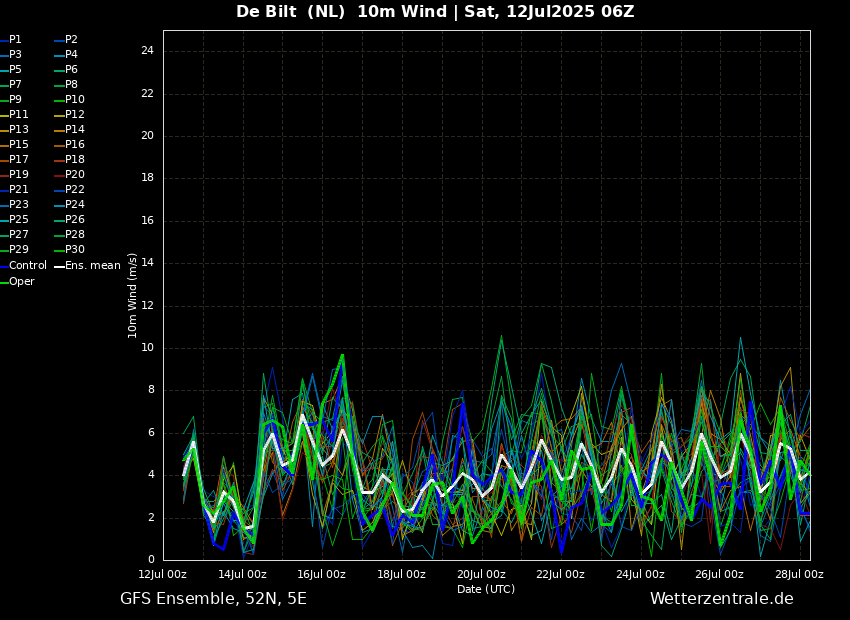
Task: Click the GFS Ensemble, 52N, 5E caption
Action: [213, 599]
